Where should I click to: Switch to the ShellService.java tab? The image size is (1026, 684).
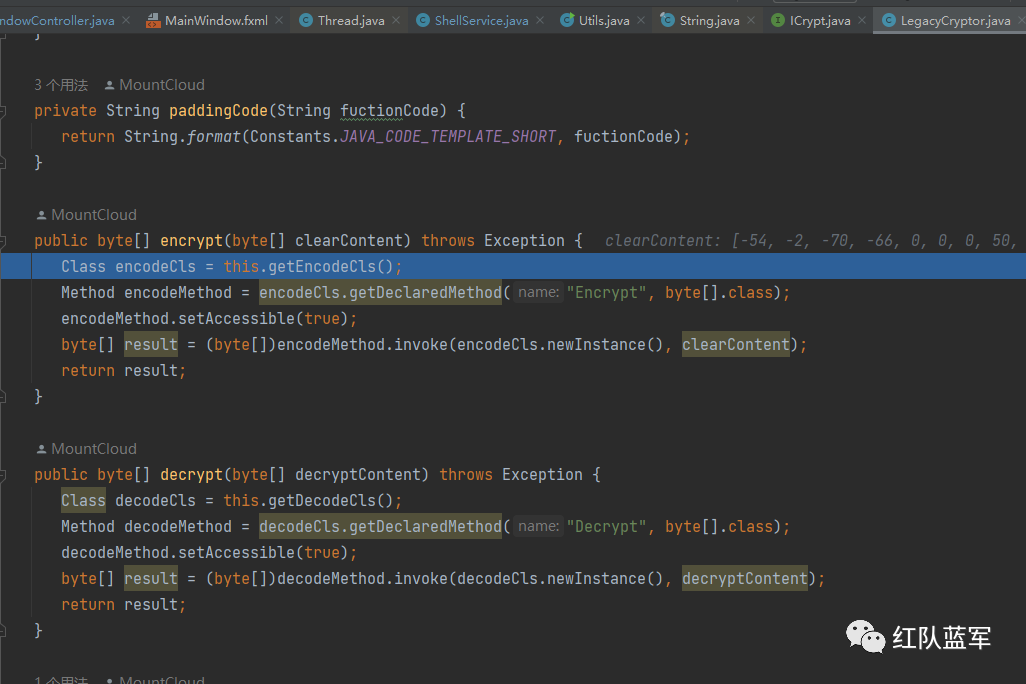481,20
